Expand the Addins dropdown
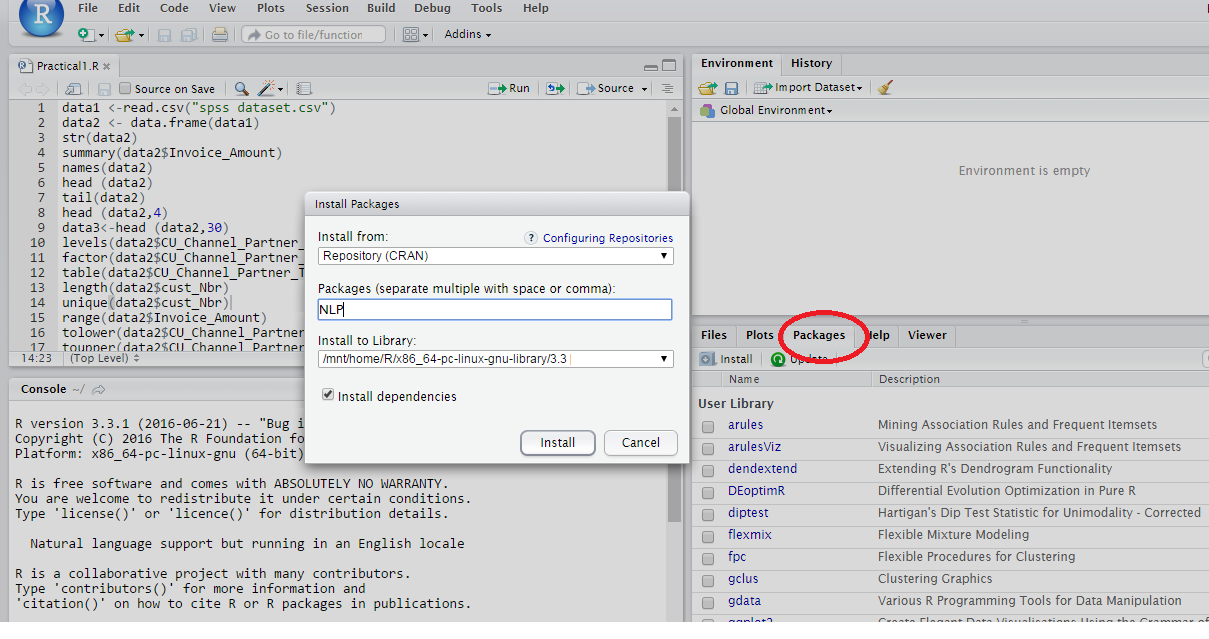This screenshot has width=1209, height=639. [x=466, y=34]
